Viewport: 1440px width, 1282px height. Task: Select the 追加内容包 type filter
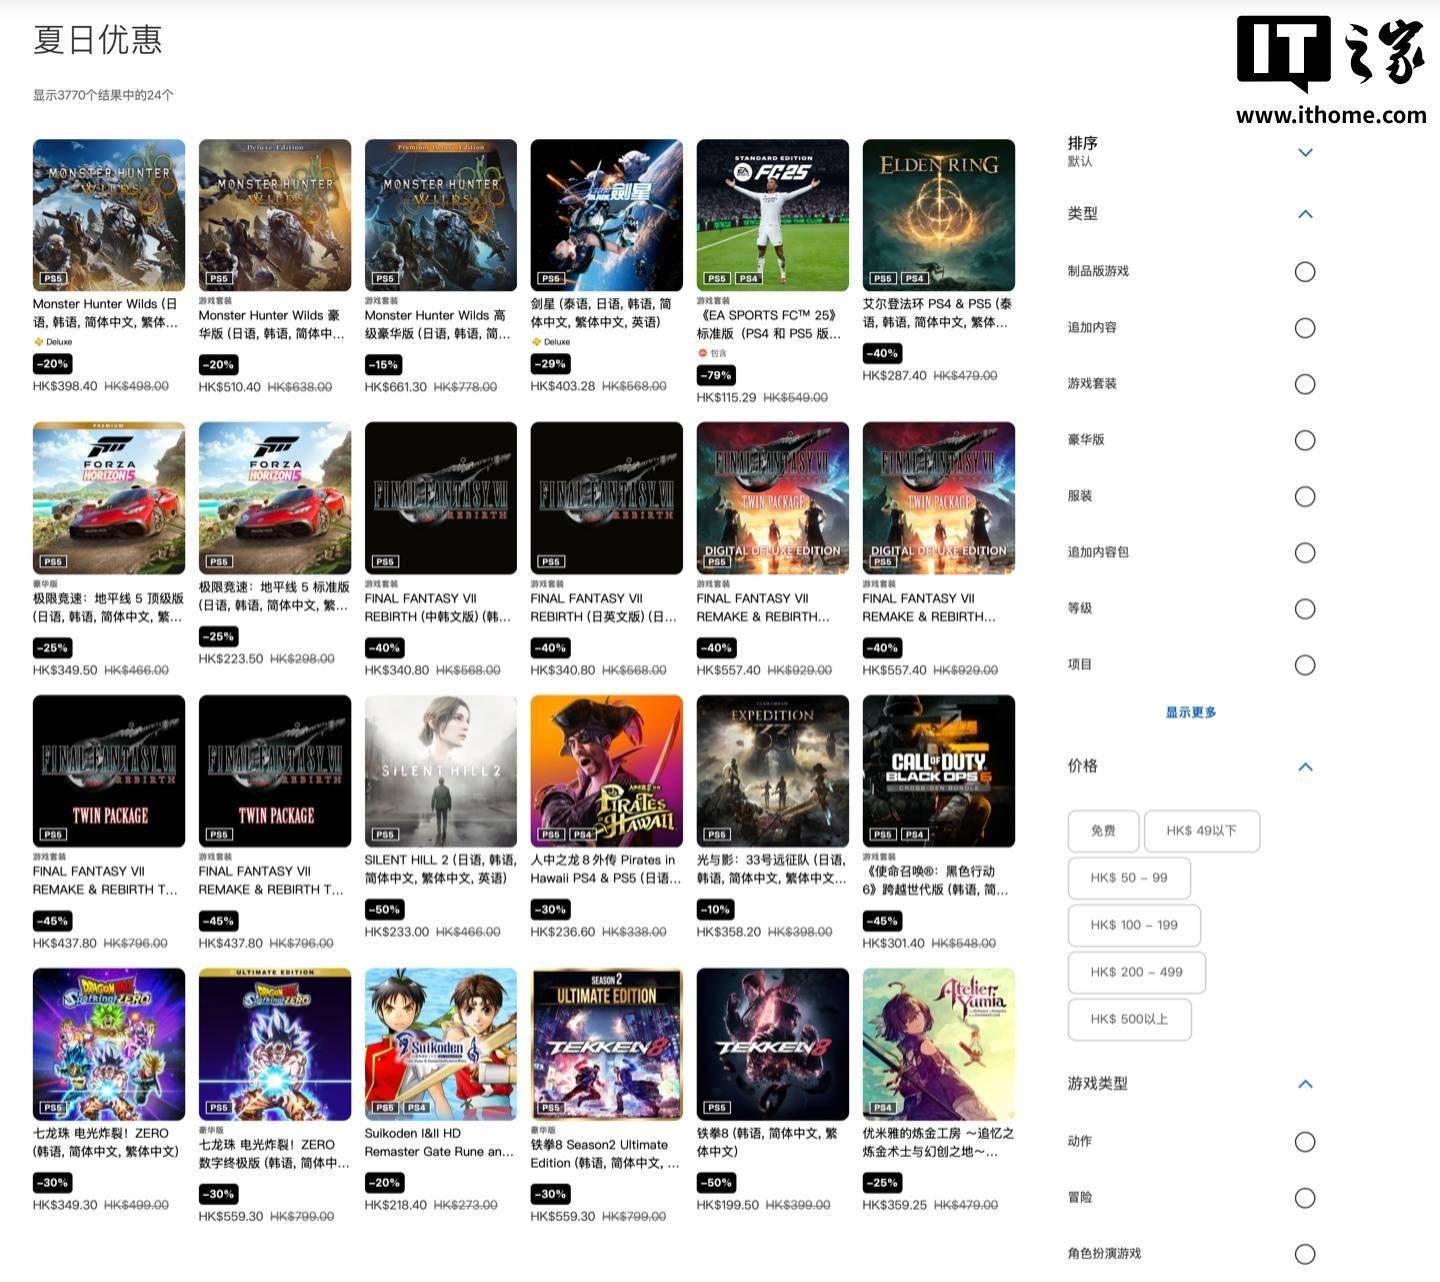pos(1305,553)
